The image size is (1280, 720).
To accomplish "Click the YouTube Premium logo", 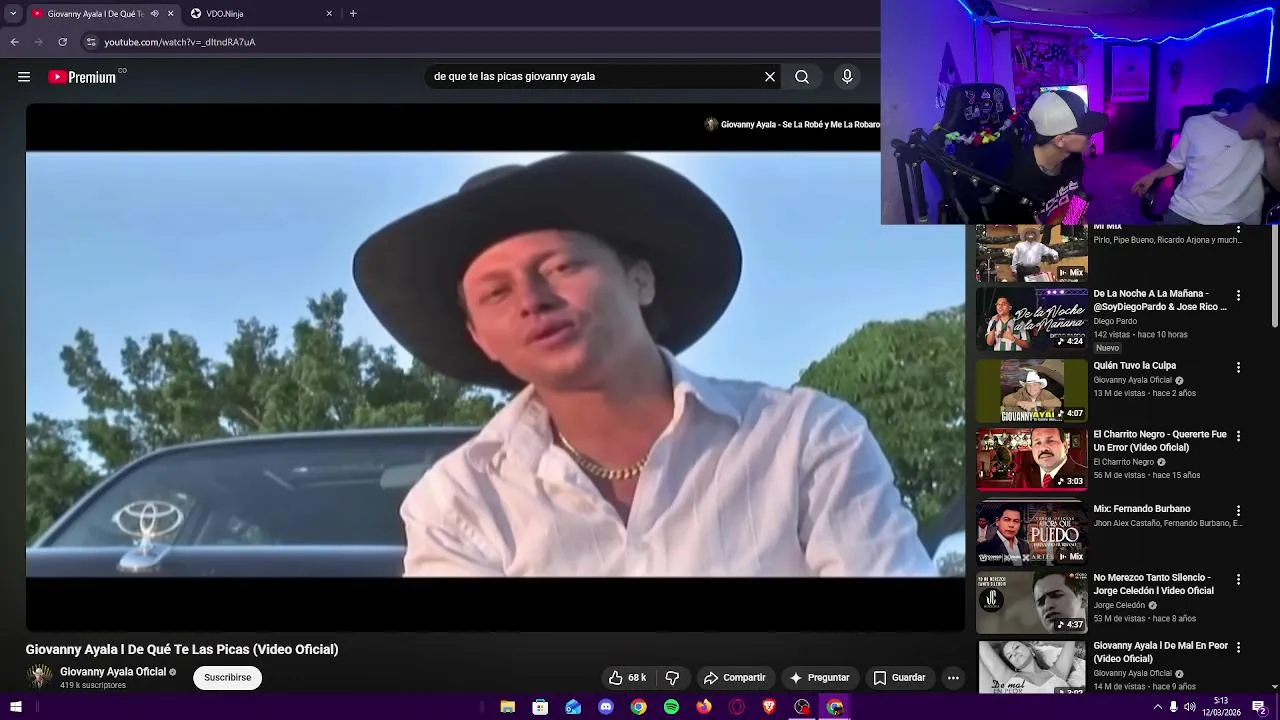I will coord(82,77).
